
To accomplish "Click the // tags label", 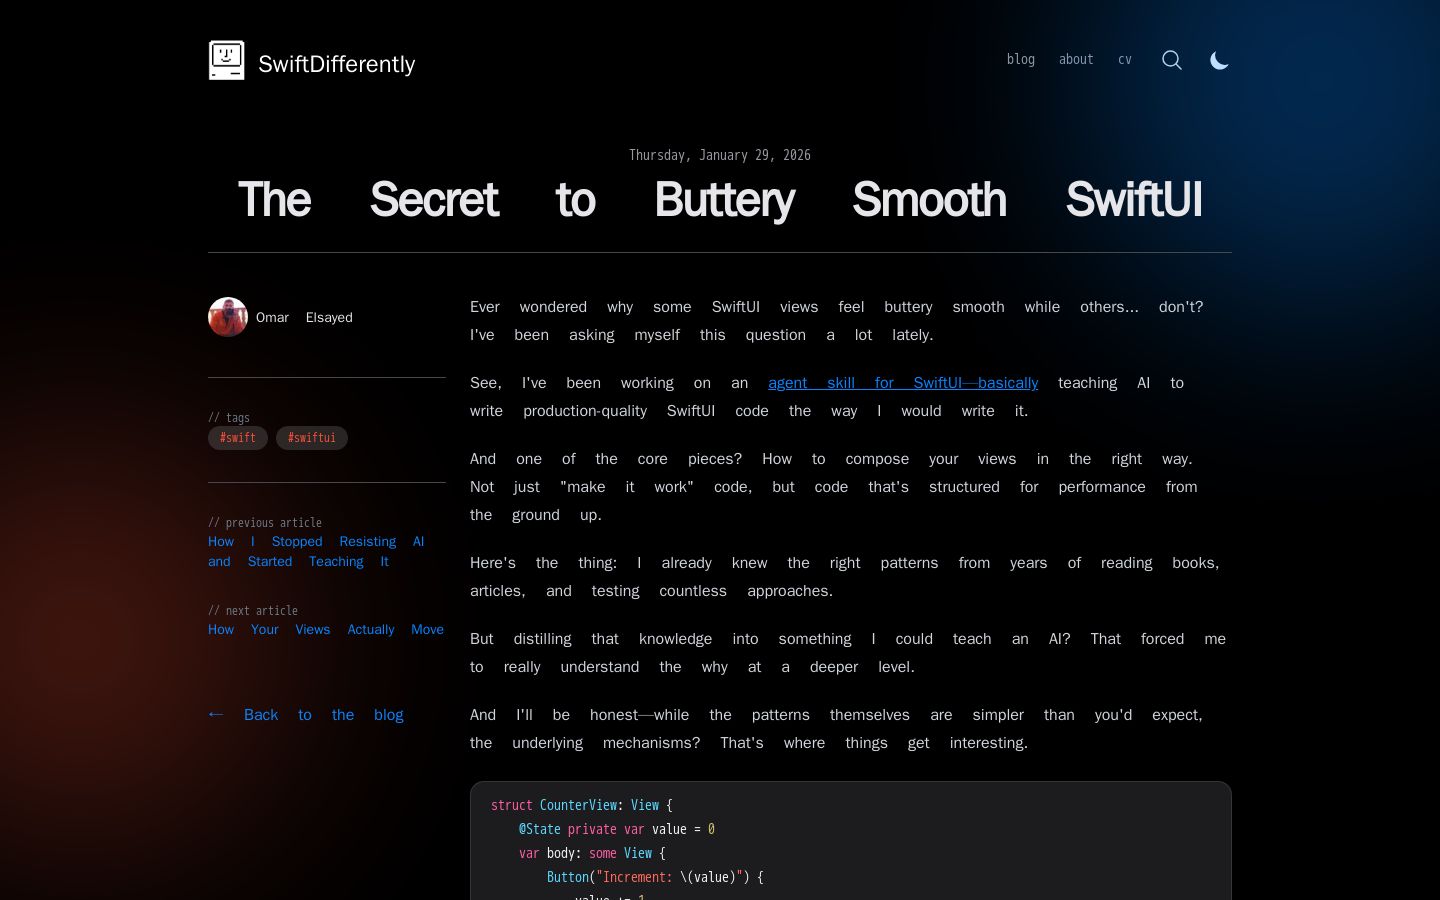I will tap(229, 418).
